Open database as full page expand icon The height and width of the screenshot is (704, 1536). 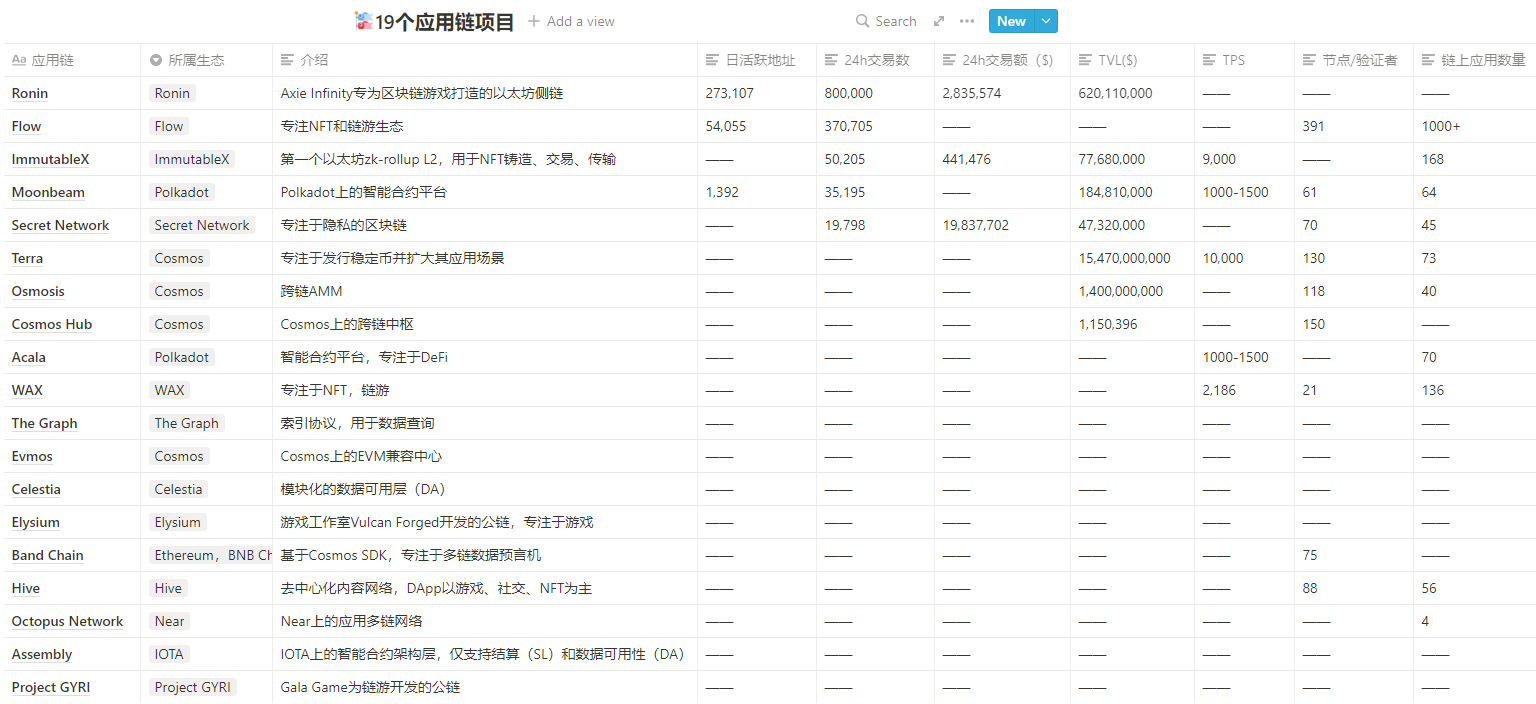[939, 21]
